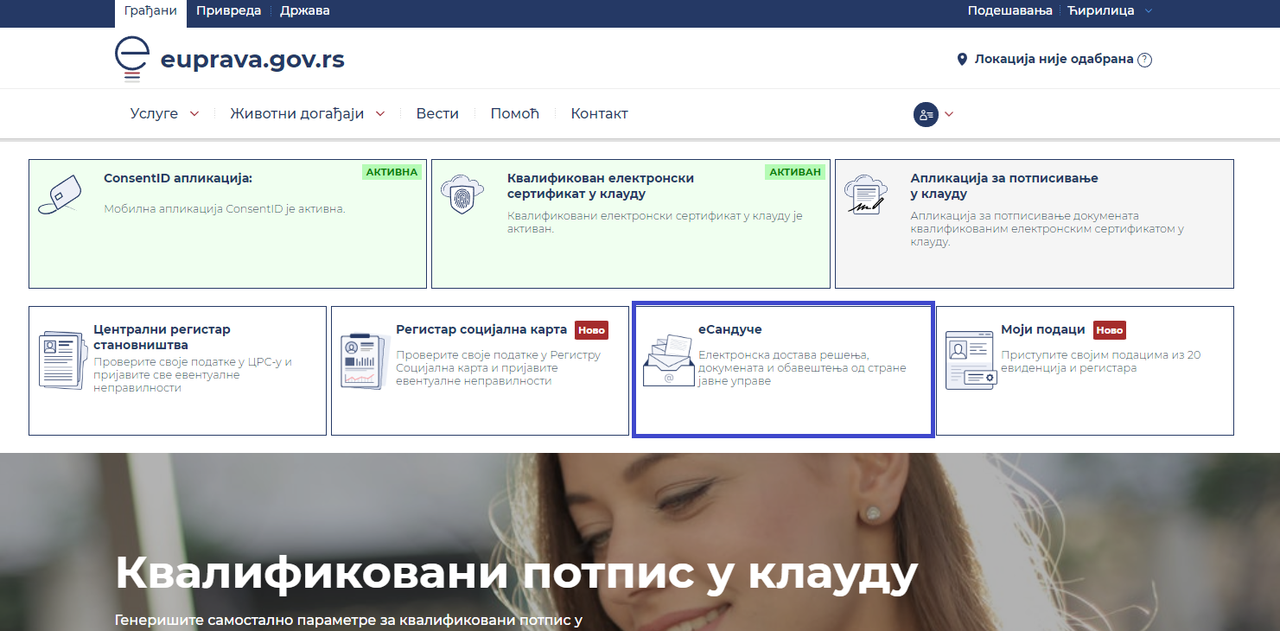The image size is (1280, 631).
Task: Open the Вести menu item
Action: (437, 114)
